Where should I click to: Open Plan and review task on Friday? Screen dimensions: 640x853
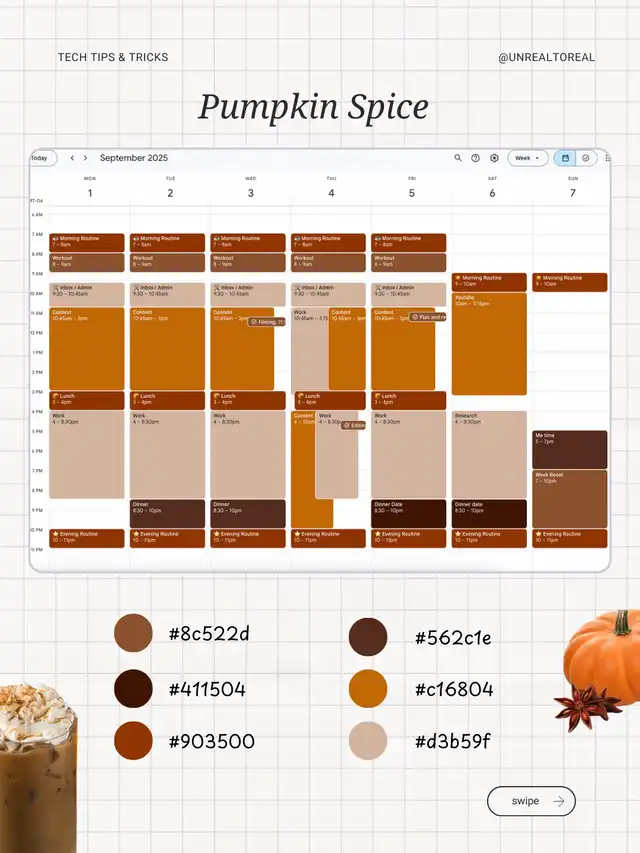428,317
